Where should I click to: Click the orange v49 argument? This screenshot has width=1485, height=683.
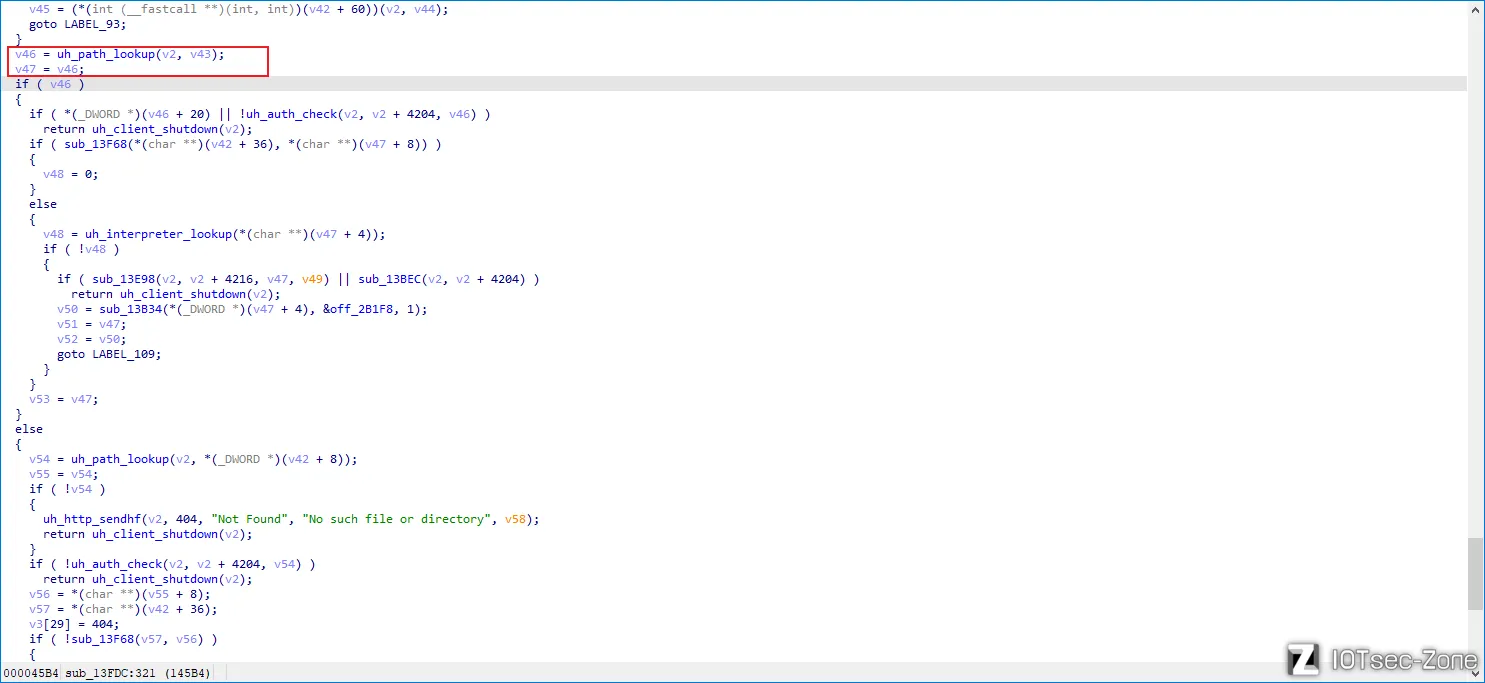[313, 279]
